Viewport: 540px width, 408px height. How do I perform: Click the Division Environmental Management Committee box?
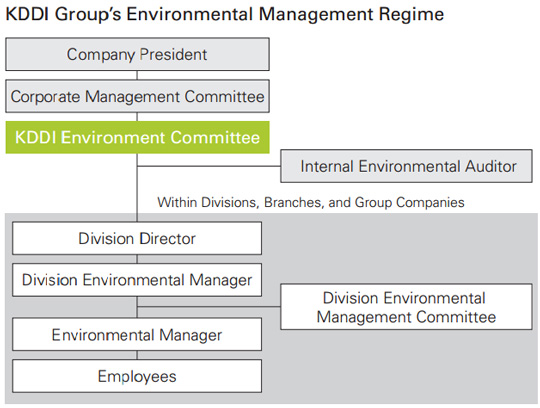[x=406, y=307]
